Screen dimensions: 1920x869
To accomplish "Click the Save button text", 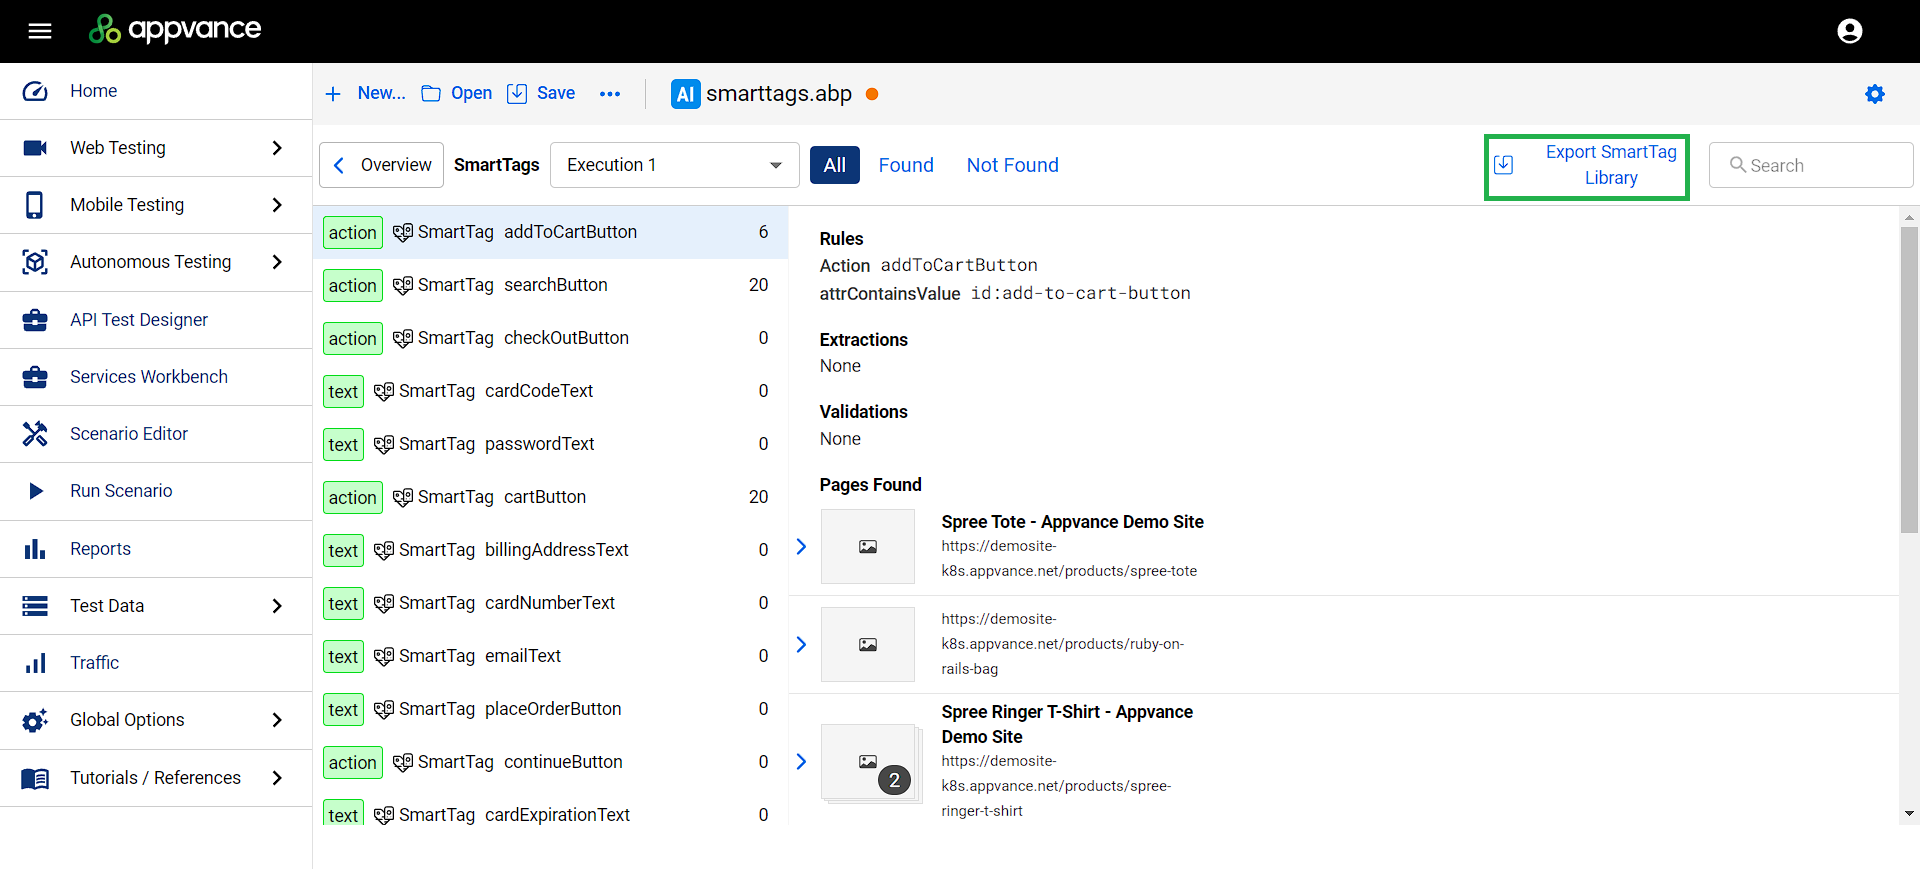I will [x=556, y=94].
